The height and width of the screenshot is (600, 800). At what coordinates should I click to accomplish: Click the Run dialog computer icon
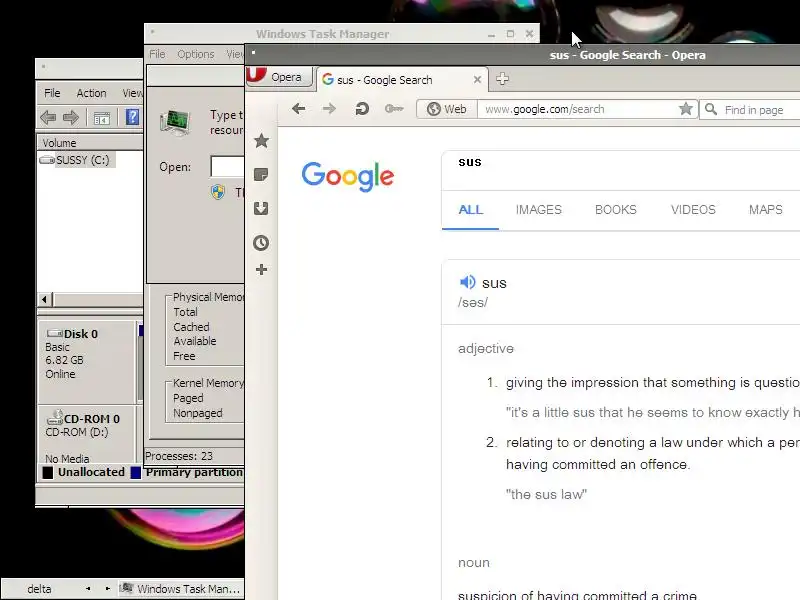point(175,122)
